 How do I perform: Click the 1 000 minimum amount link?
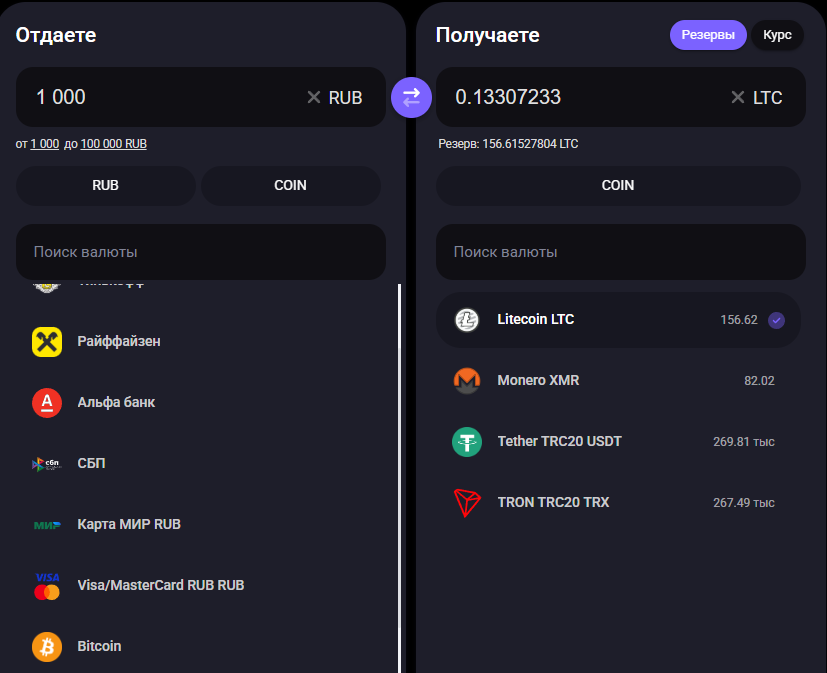click(x=45, y=144)
